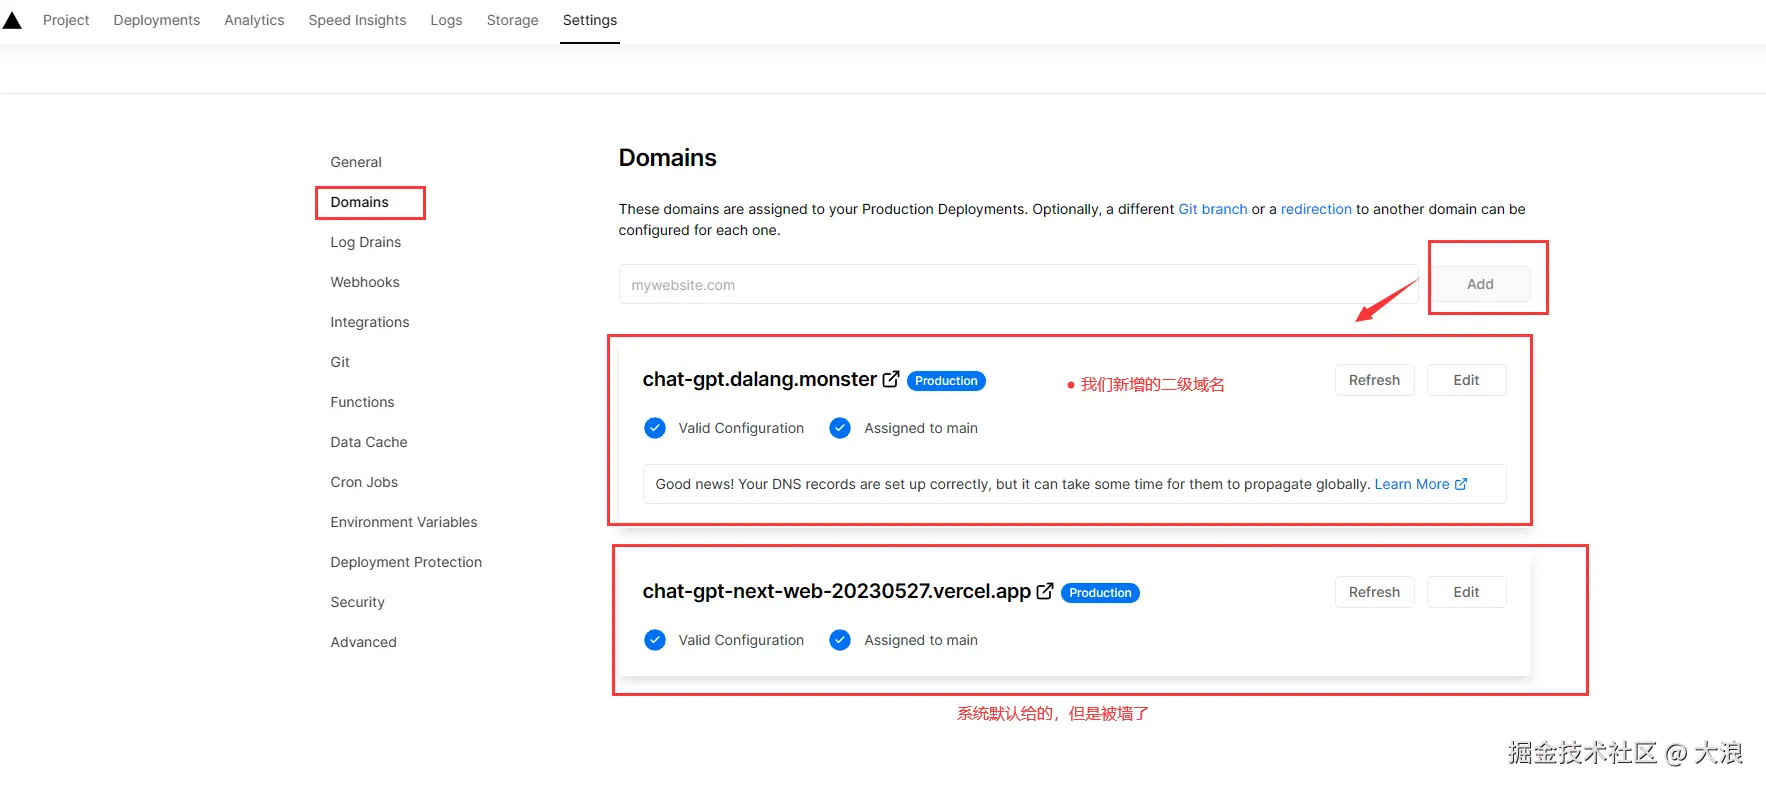This screenshot has height=789, width=1766.
Task: Edit the chat-gpt.dalang.monster domain
Action: [1466, 380]
